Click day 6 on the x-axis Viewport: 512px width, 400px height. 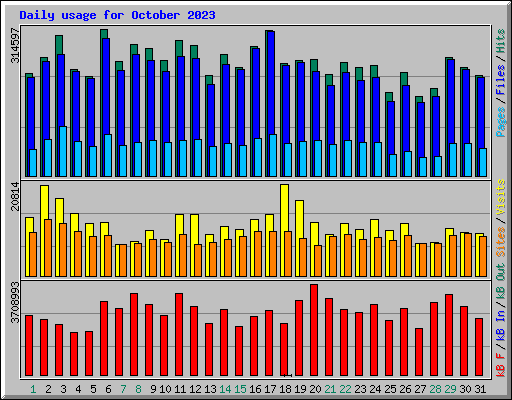(x=108, y=389)
